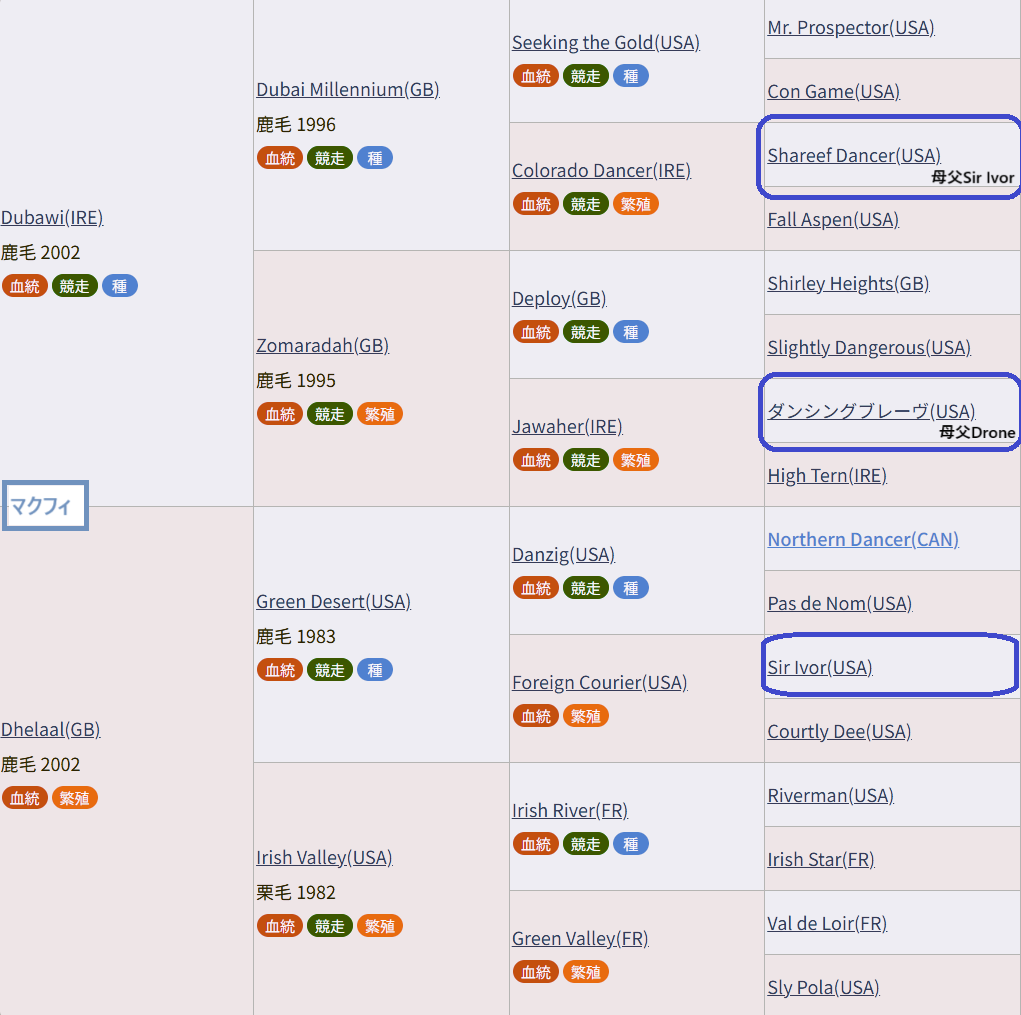Click 血統 badge under Green Desert
Image resolution: width=1021 pixels, height=1015 pixels.
(280, 670)
